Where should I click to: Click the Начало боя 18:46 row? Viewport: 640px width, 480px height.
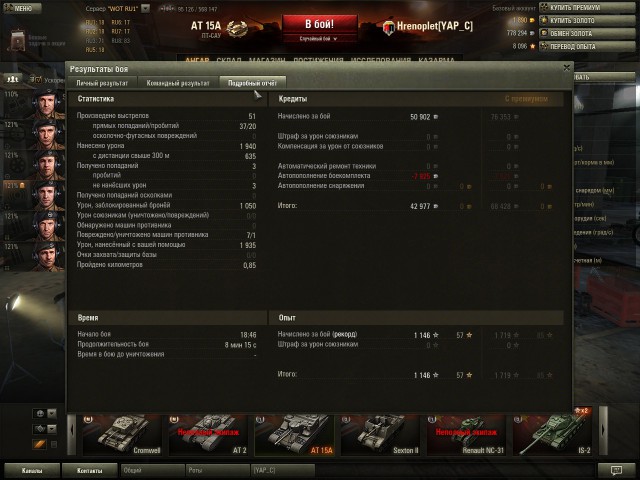[x=167, y=334]
